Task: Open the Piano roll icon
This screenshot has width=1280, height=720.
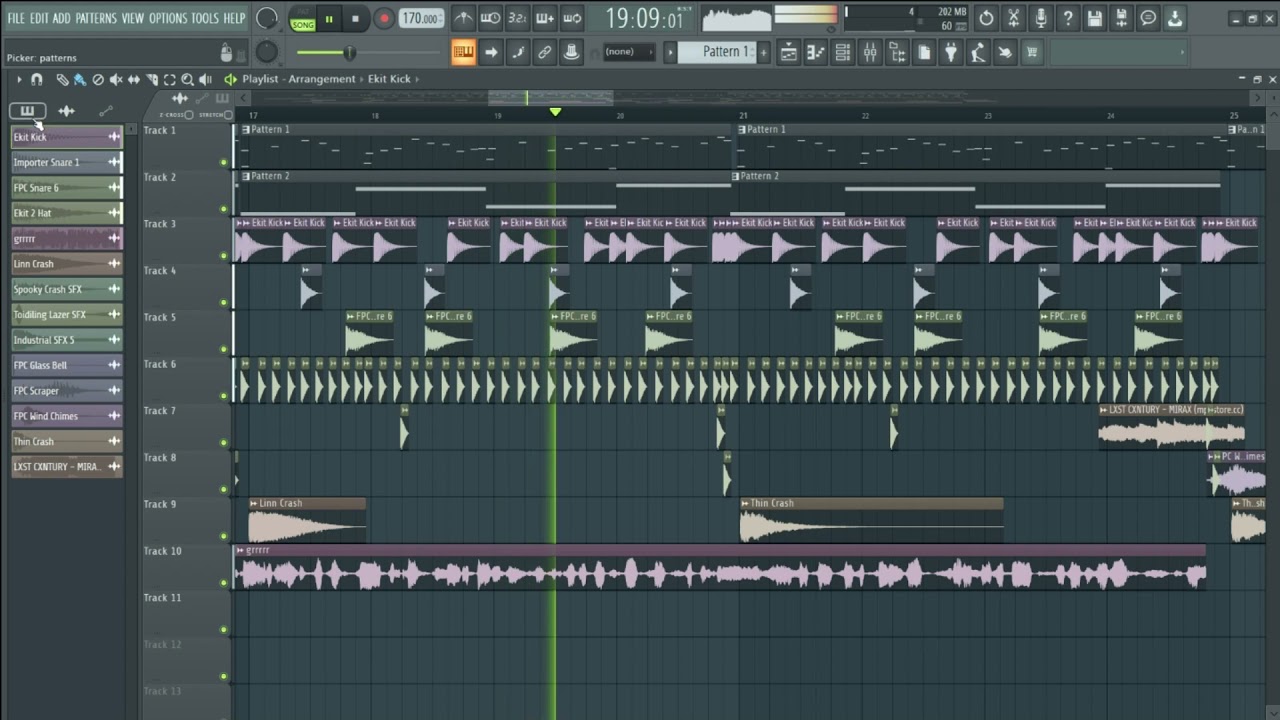Action: click(816, 52)
